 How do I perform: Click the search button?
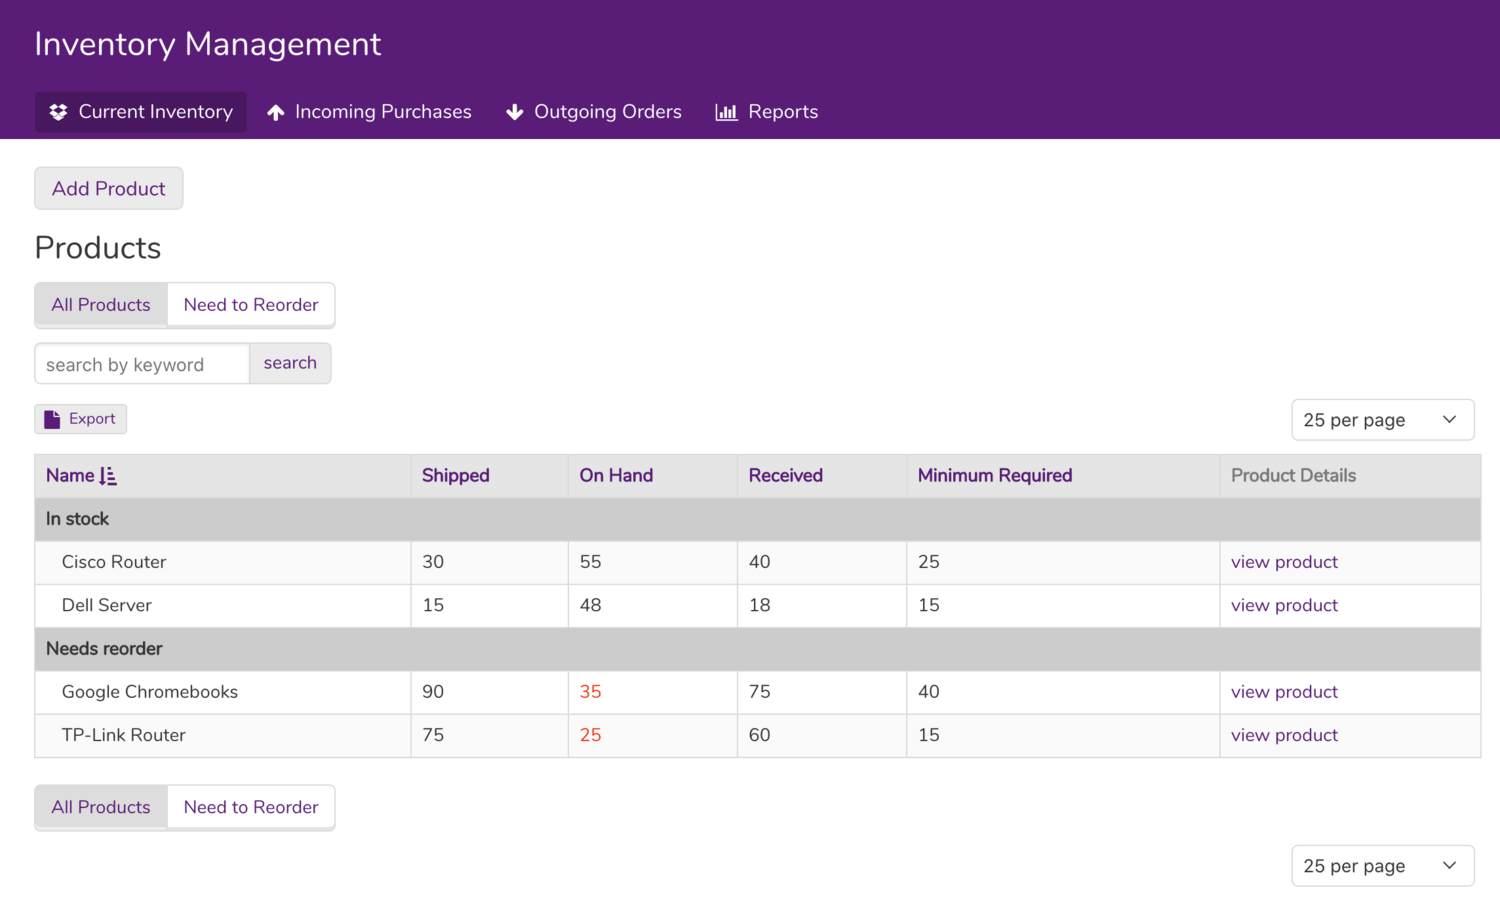290,363
